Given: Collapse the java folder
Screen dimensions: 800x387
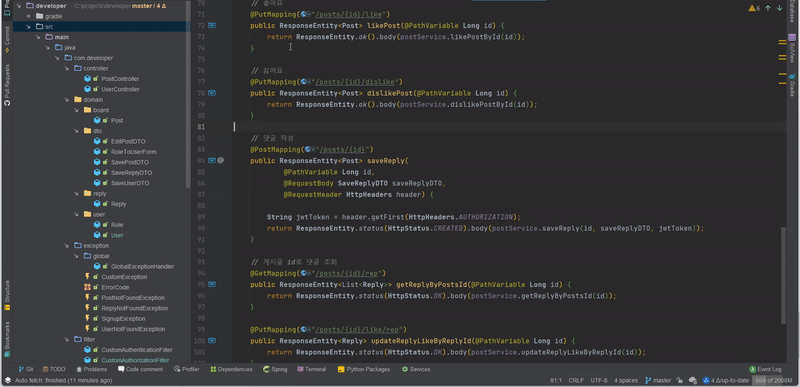Looking at the screenshot, I should click(x=47, y=47).
